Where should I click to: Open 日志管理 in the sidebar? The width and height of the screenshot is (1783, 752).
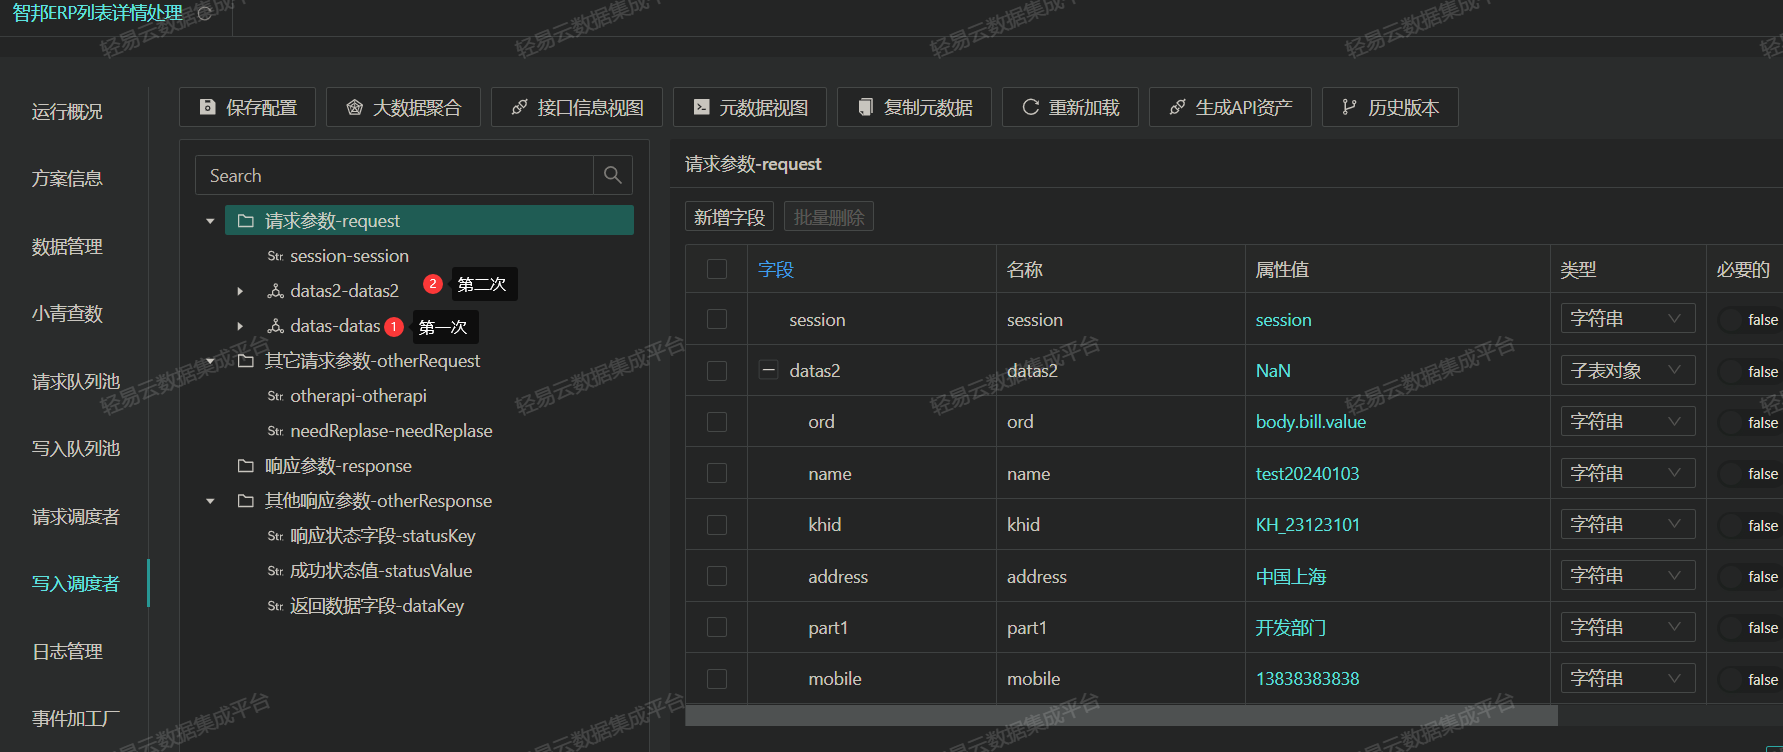[x=67, y=652]
